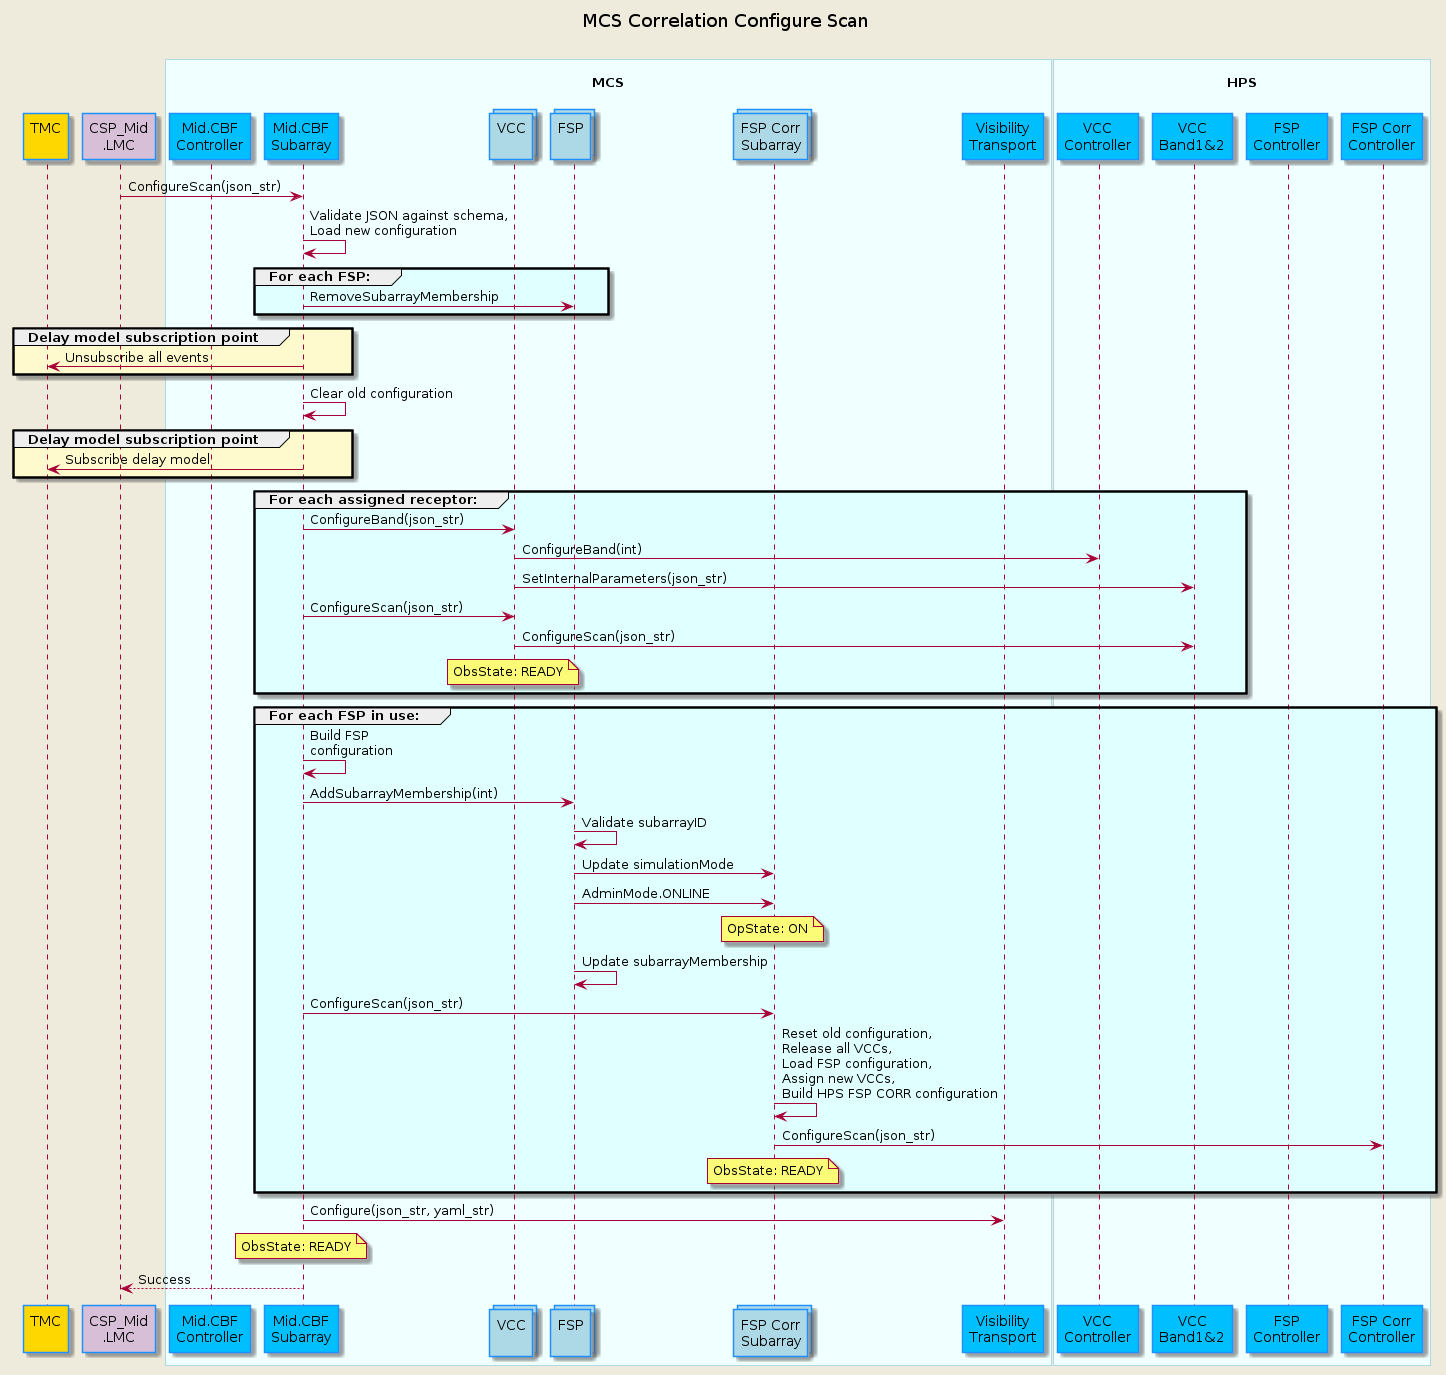The width and height of the screenshot is (1446, 1375).
Task: Click the top FSP collection box in MCS
Action: (572, 134)
